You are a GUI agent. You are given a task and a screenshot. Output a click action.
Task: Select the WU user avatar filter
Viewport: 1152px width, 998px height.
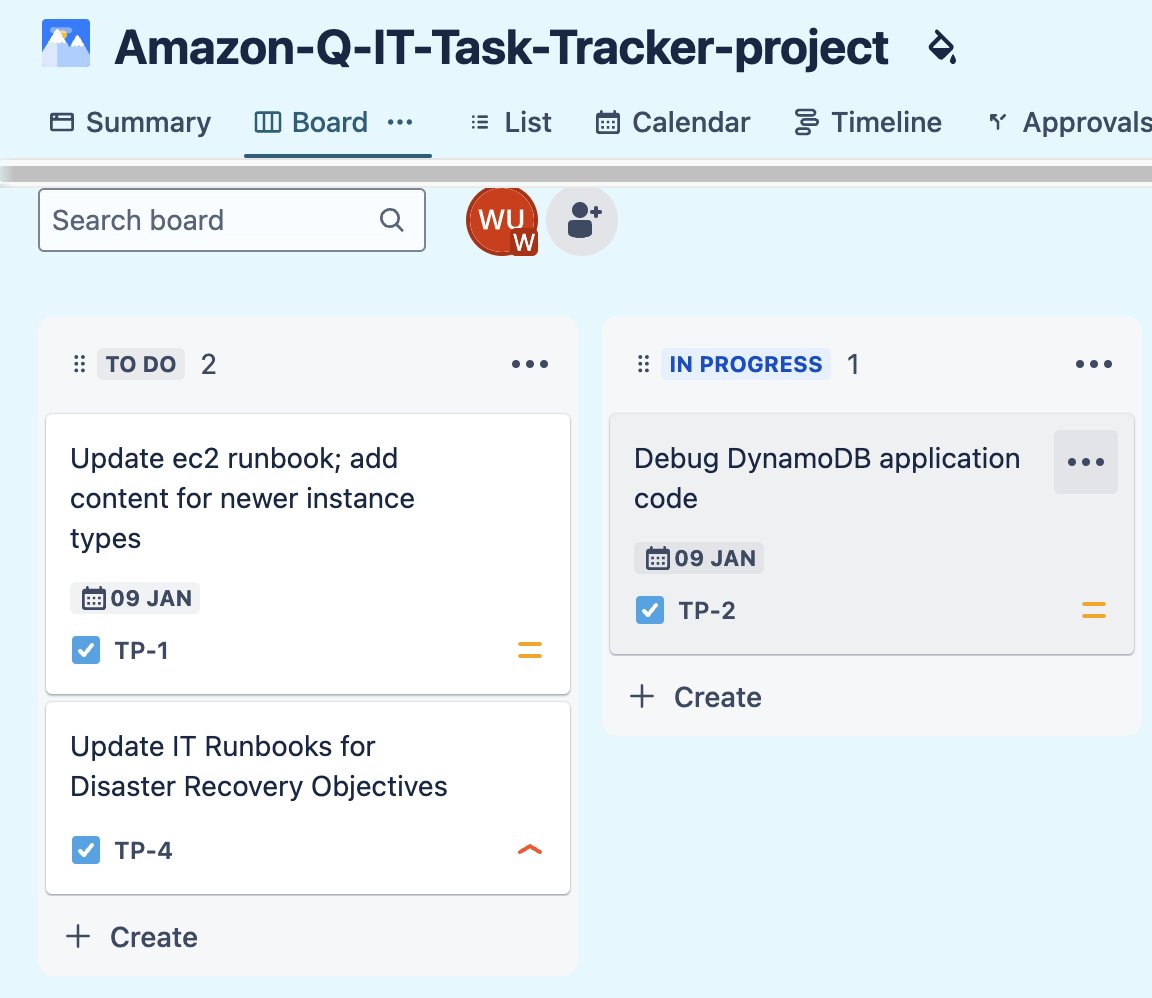click(503, 220)
